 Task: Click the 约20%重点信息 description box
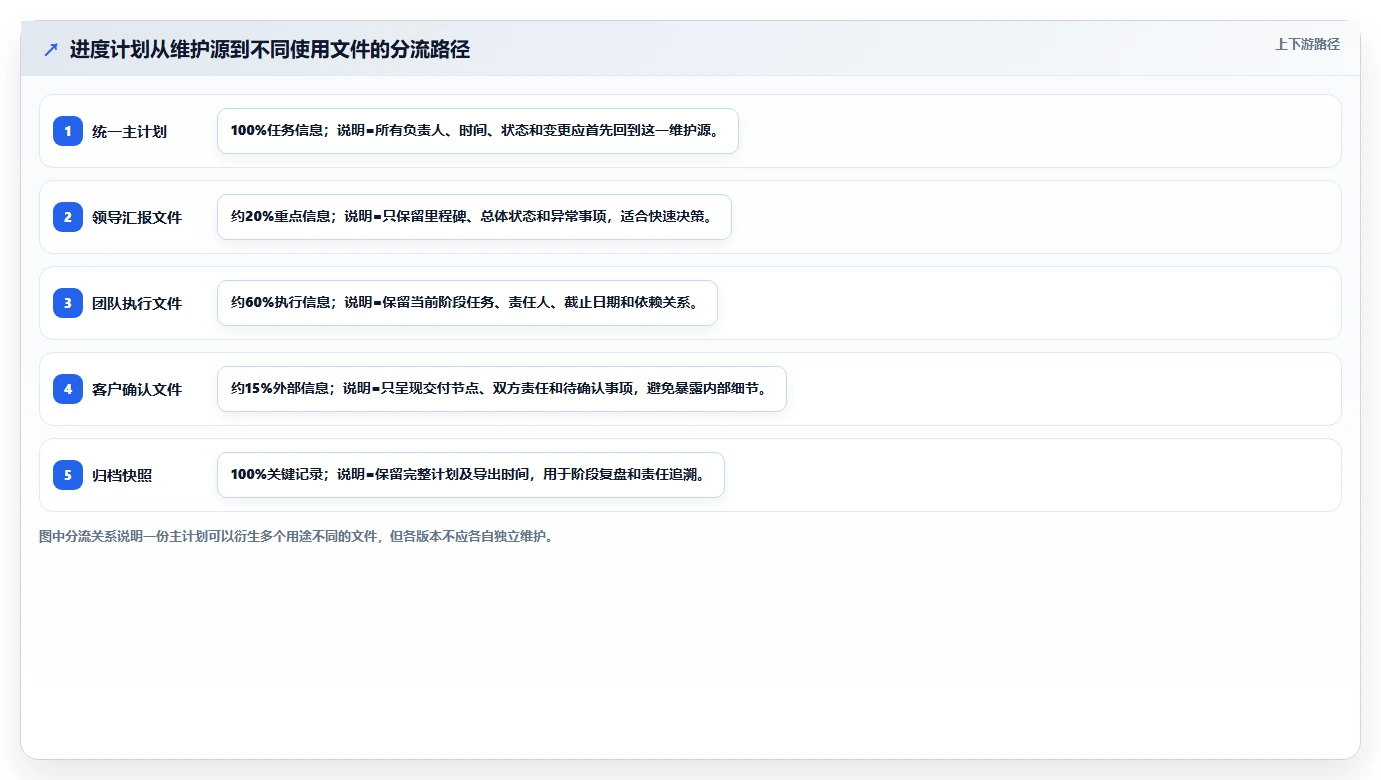pos(474,217)
